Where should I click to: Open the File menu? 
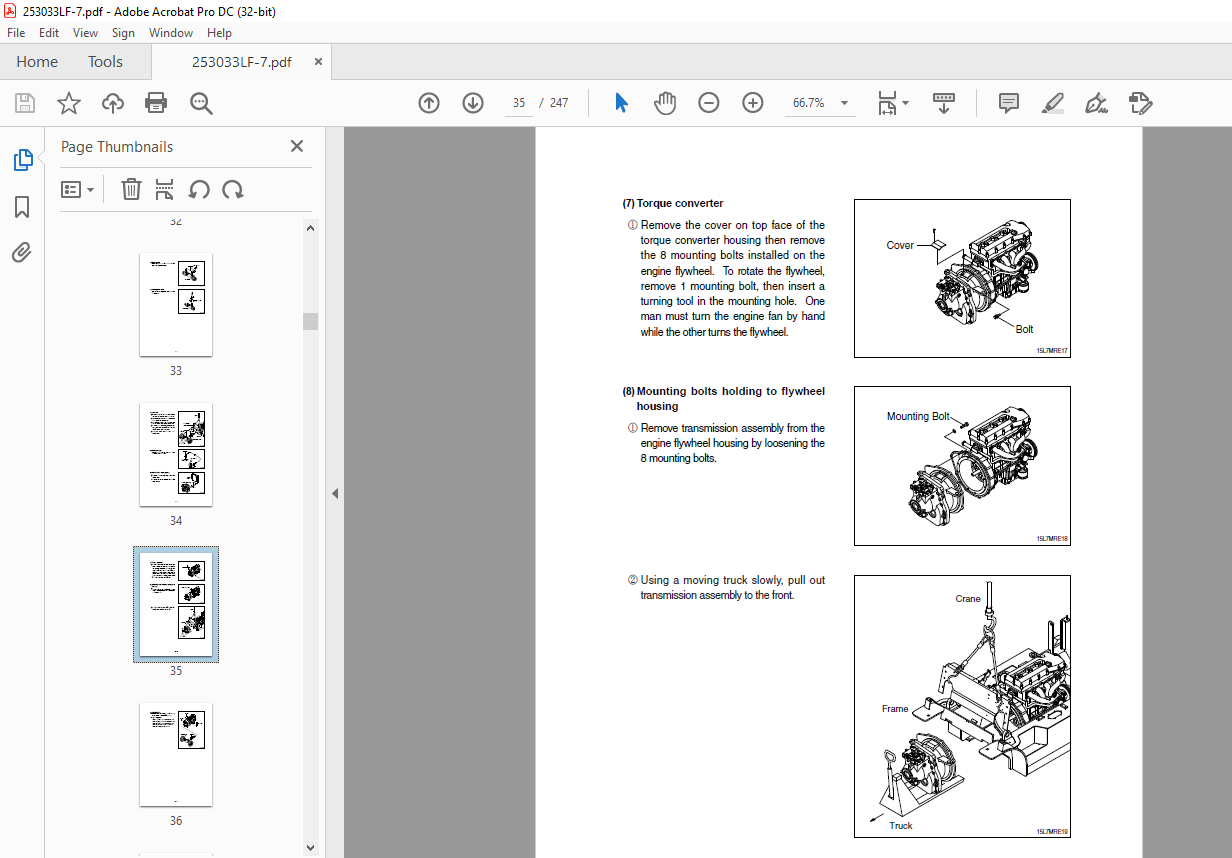[x=16, y=33]
